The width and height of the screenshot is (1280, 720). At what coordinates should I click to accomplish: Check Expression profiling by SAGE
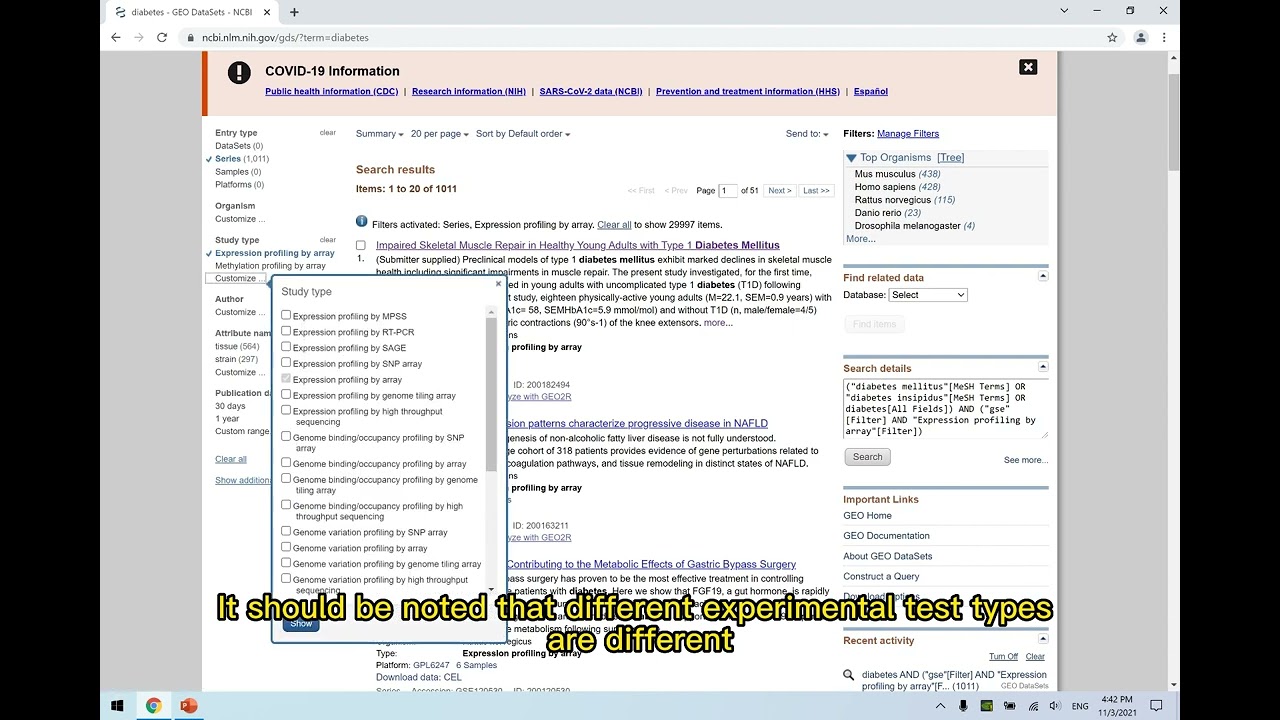(286, 347)
